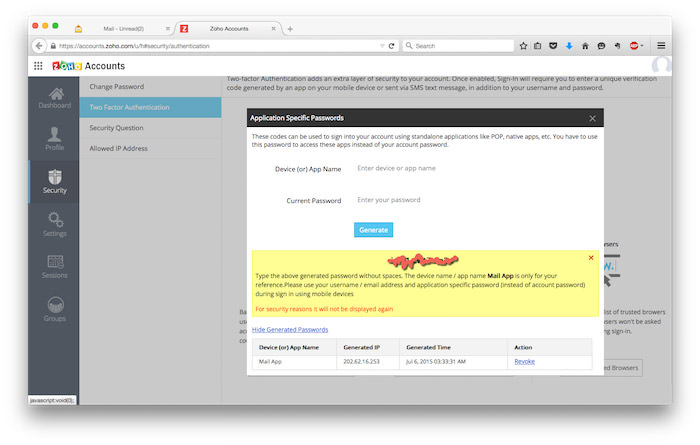The height and width of the screenshot is (445, 700).
Task: Click the Generated Time column header
Action: pos(428,347)
